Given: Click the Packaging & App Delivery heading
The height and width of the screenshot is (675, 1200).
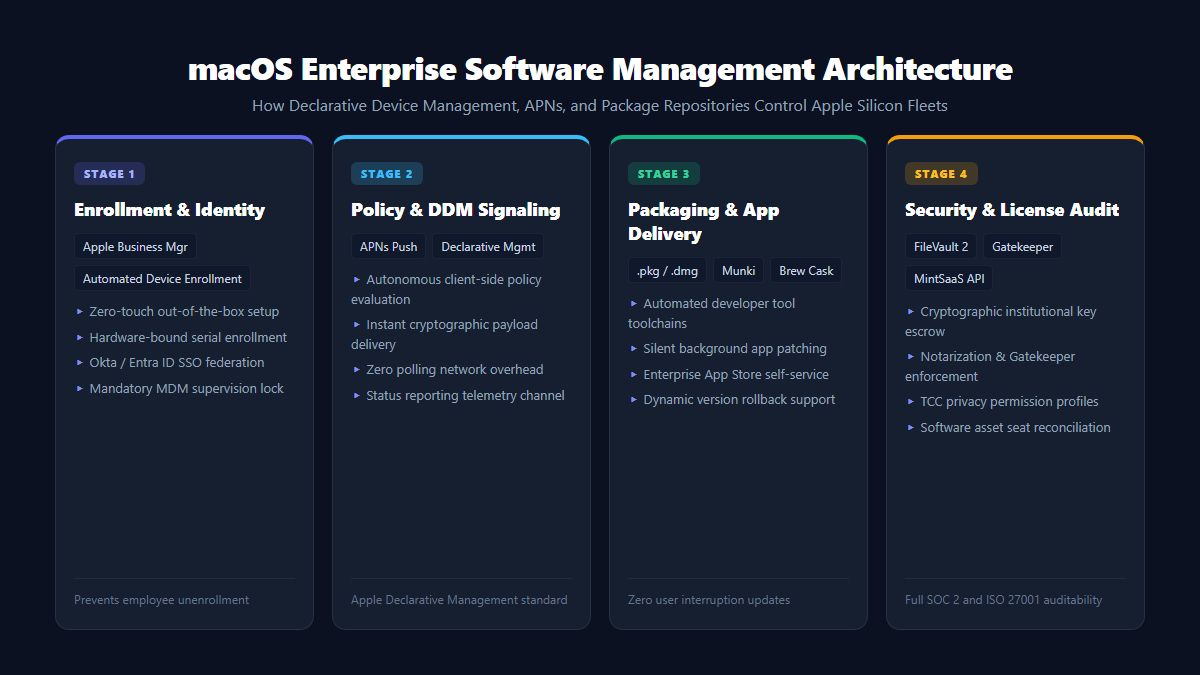Looking at the screenshot, I should [x=704, y=222].
